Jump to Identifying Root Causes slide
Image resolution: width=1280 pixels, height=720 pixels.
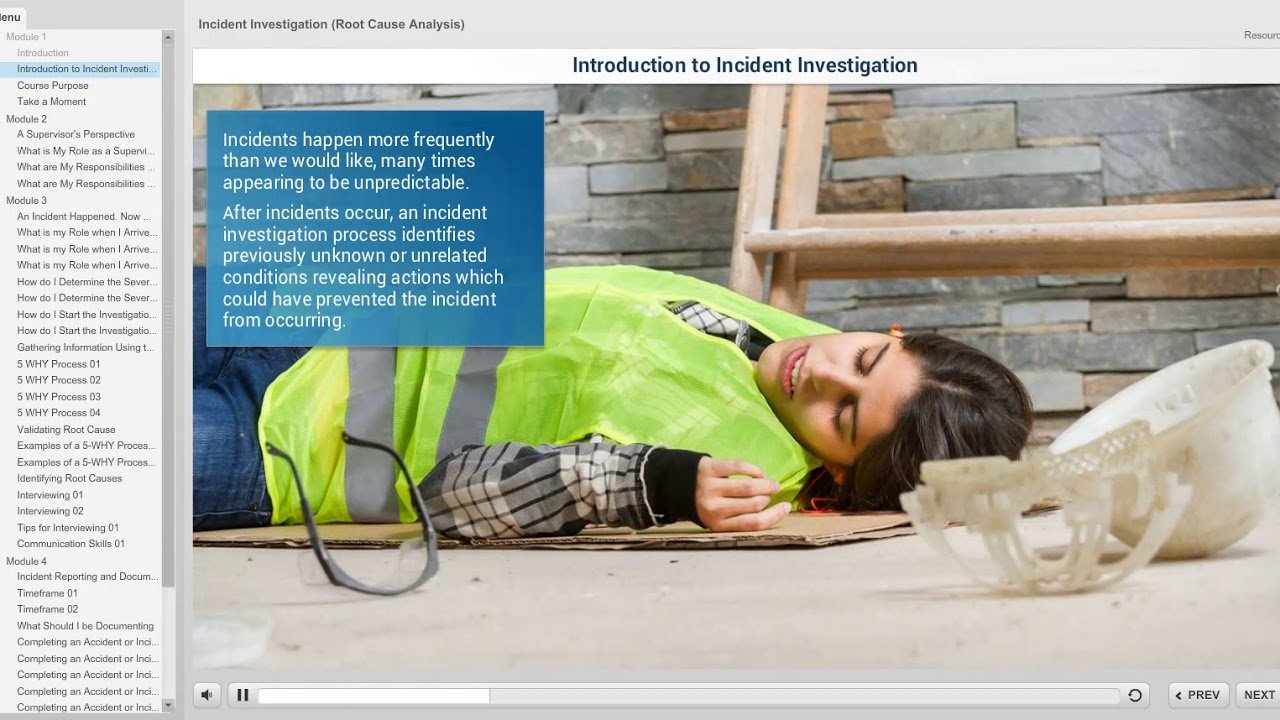[x=69, y=479]
